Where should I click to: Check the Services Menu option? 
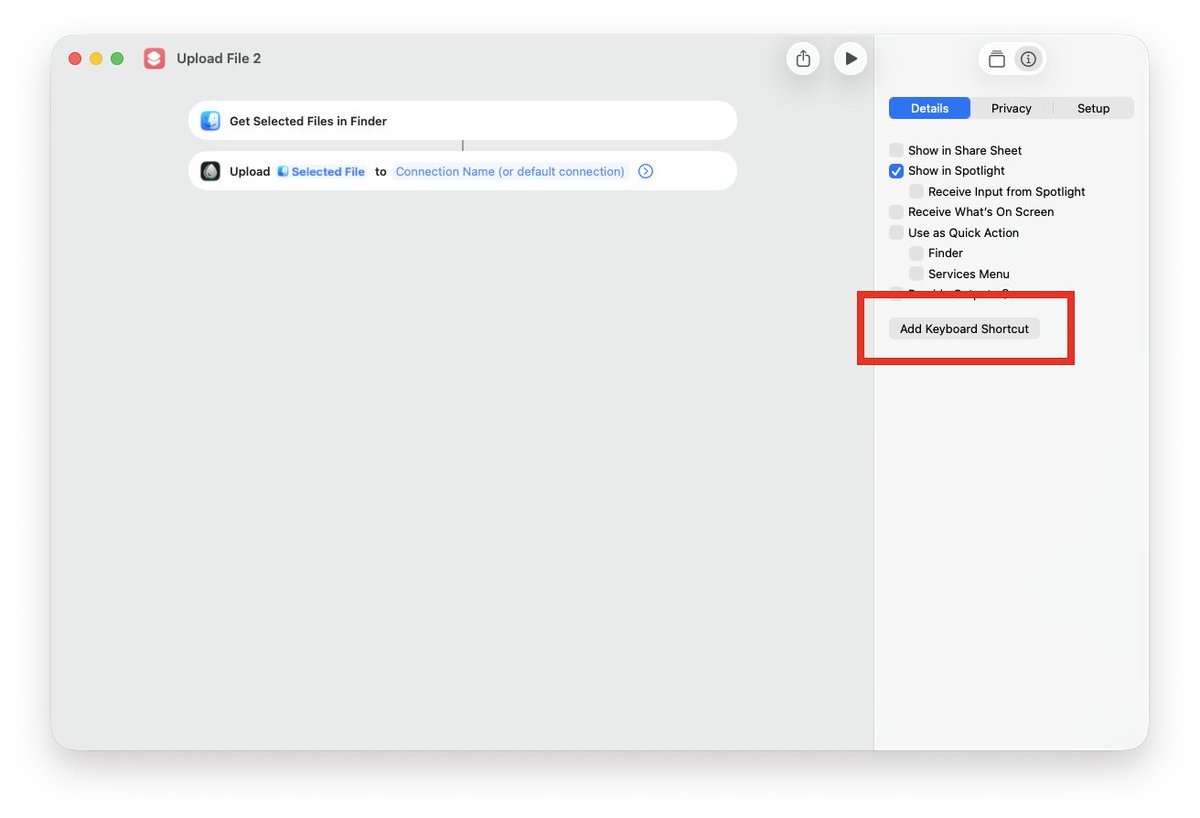[916, 274]
